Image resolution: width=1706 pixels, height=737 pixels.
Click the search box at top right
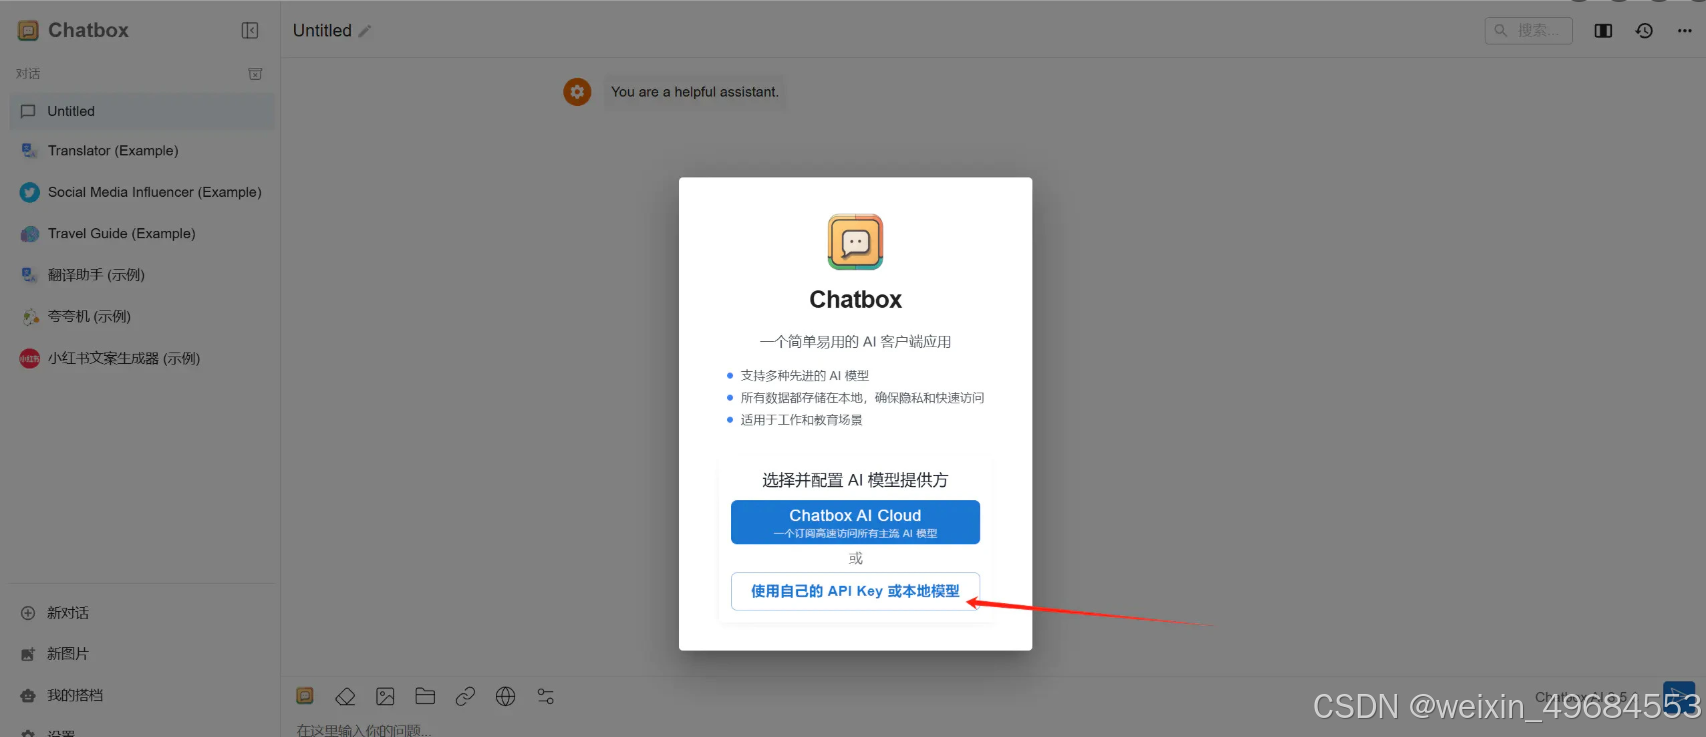tap(1528, 31)
